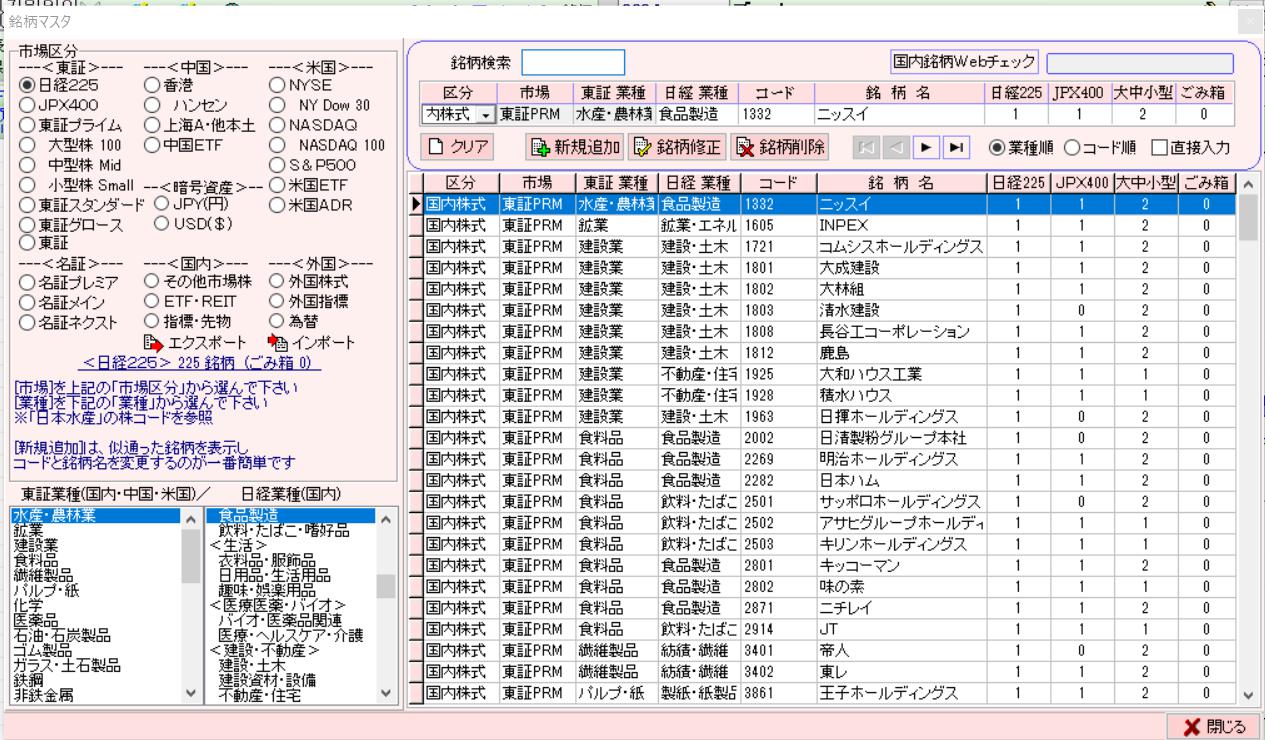Click the 東証業種 list scroll-down arrow

point(190,692)
